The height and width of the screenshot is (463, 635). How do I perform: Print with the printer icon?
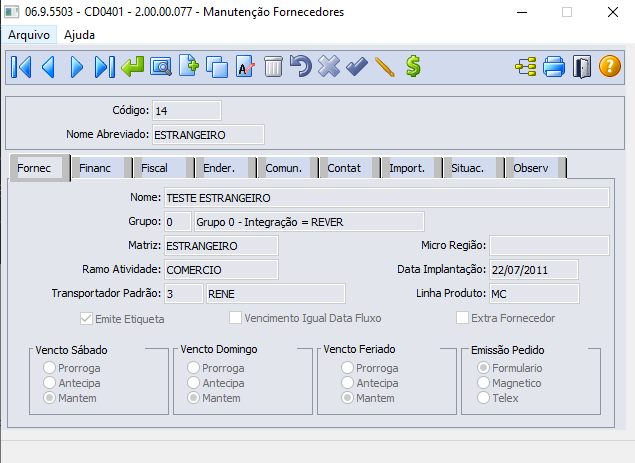[x=554, y=67]
